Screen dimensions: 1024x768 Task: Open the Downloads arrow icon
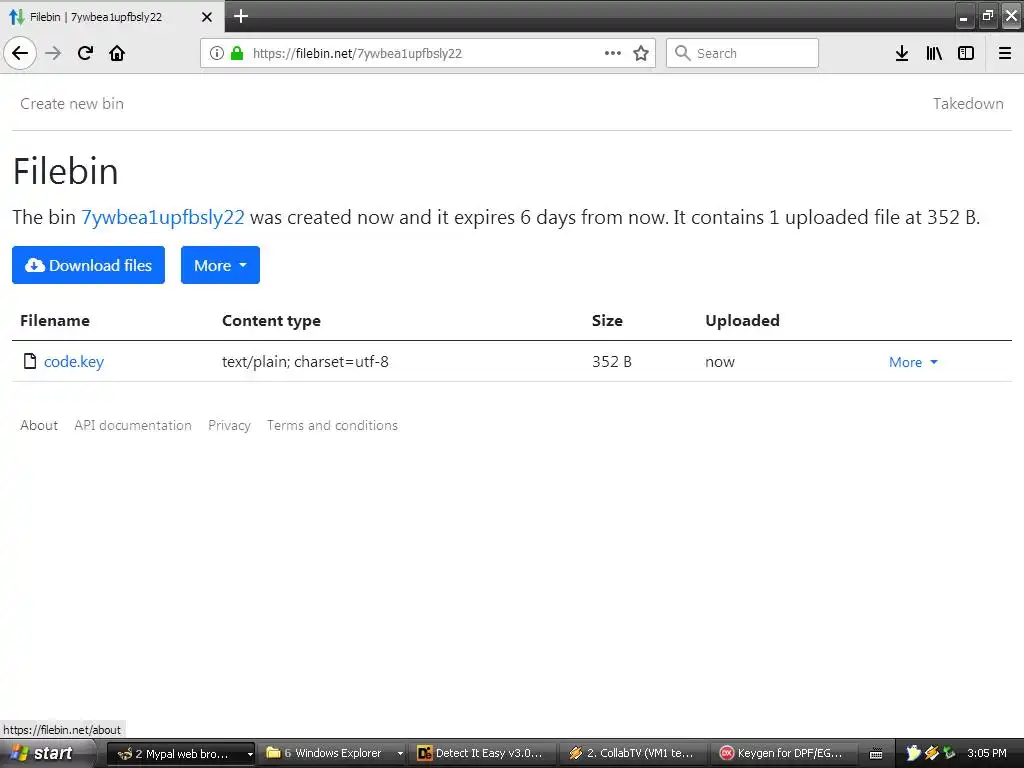(x=902, y=53)
